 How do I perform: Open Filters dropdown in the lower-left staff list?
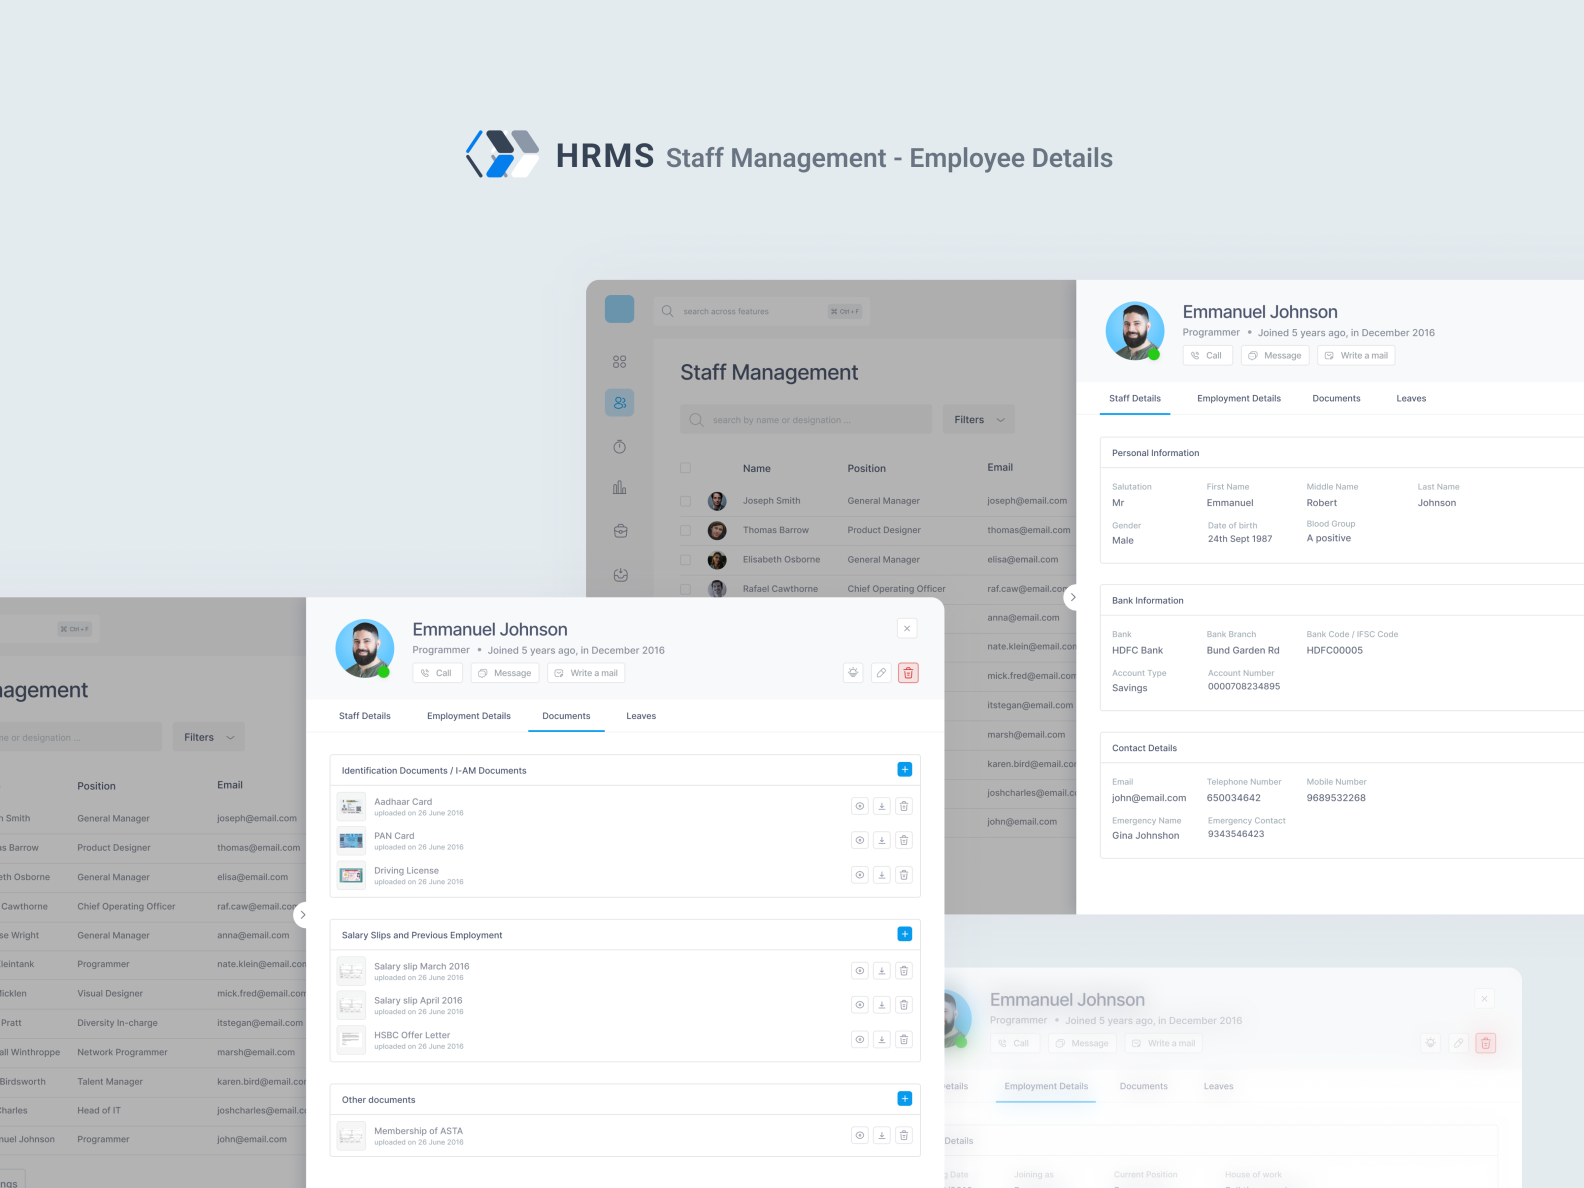pos(208,737)
